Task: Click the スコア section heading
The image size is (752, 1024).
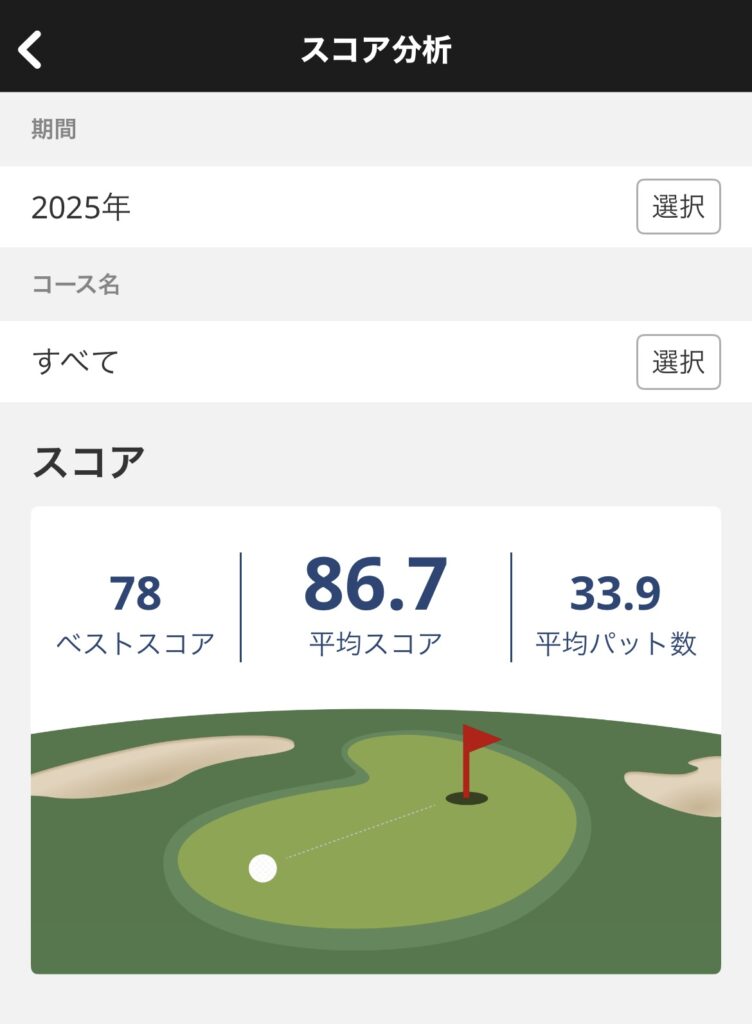Action: pos(89,462)
